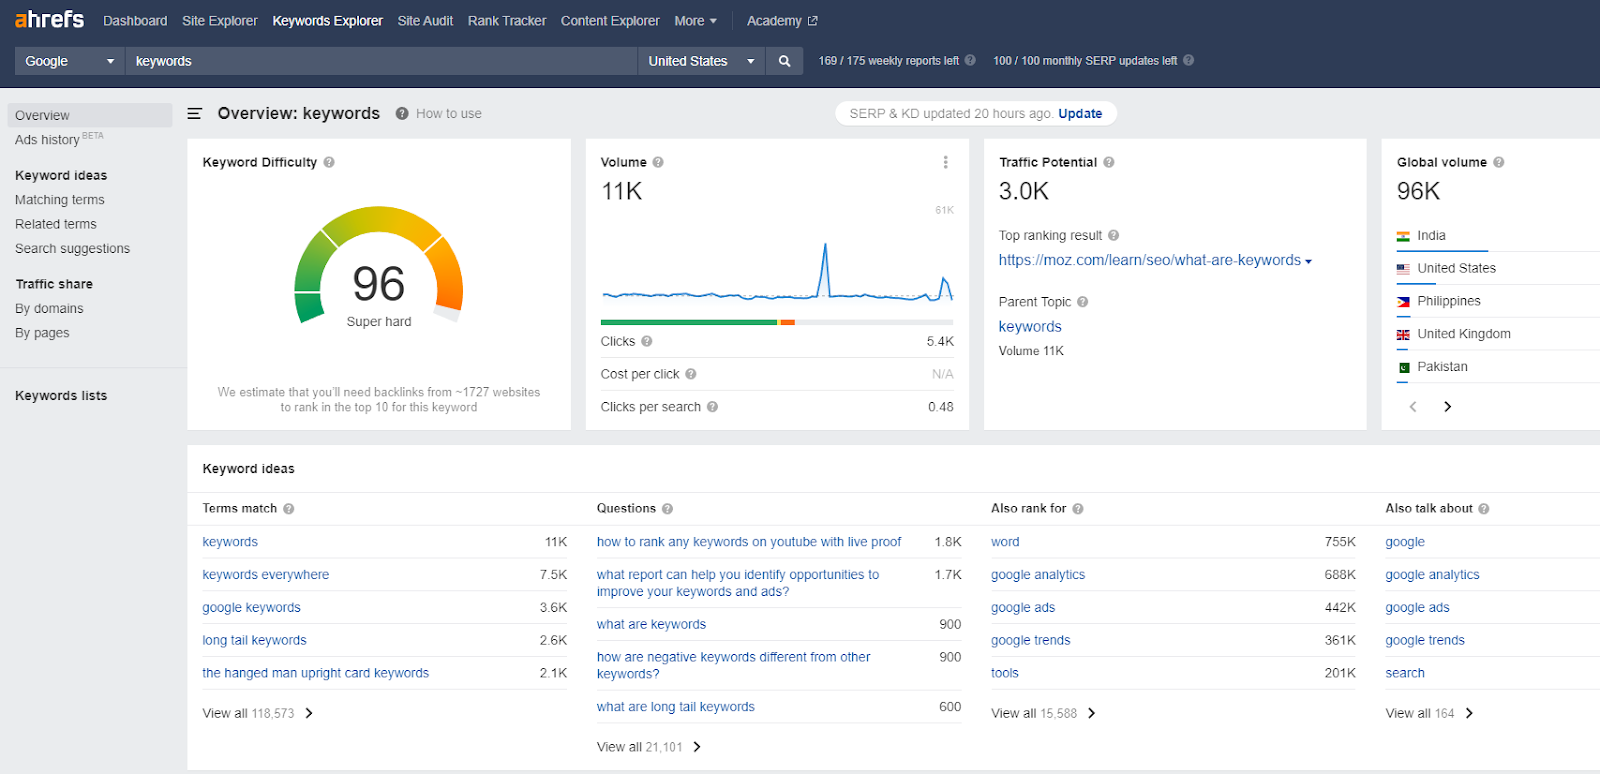The width and height of the screenshot is (1600, 774).
Task: Click help icon next to Clicks
Action: [x=647, y=342]
